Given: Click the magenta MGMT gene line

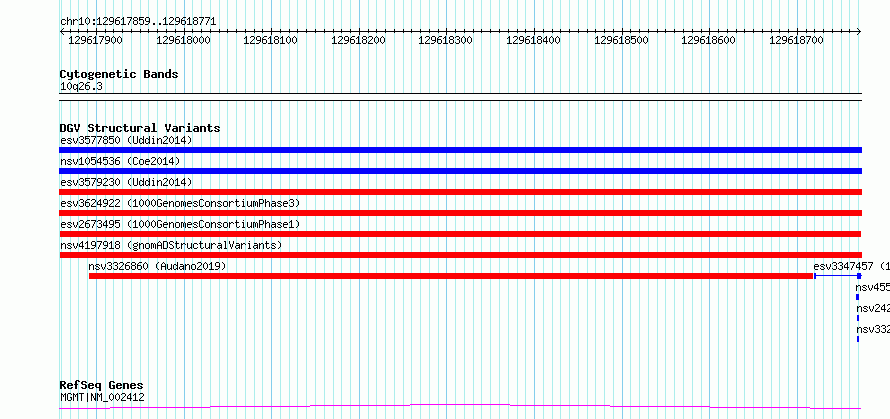Looking at the screenshot, I should [x=460, y=406].
